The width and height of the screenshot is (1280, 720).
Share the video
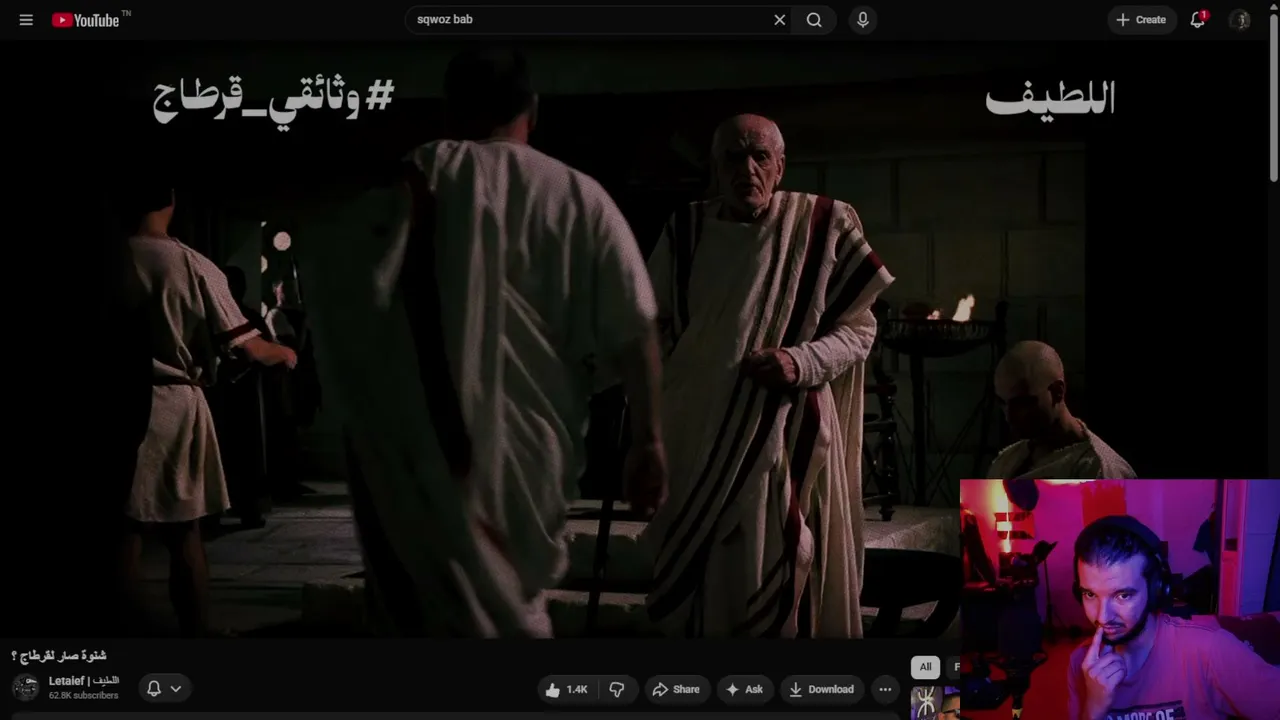(675, 689)
